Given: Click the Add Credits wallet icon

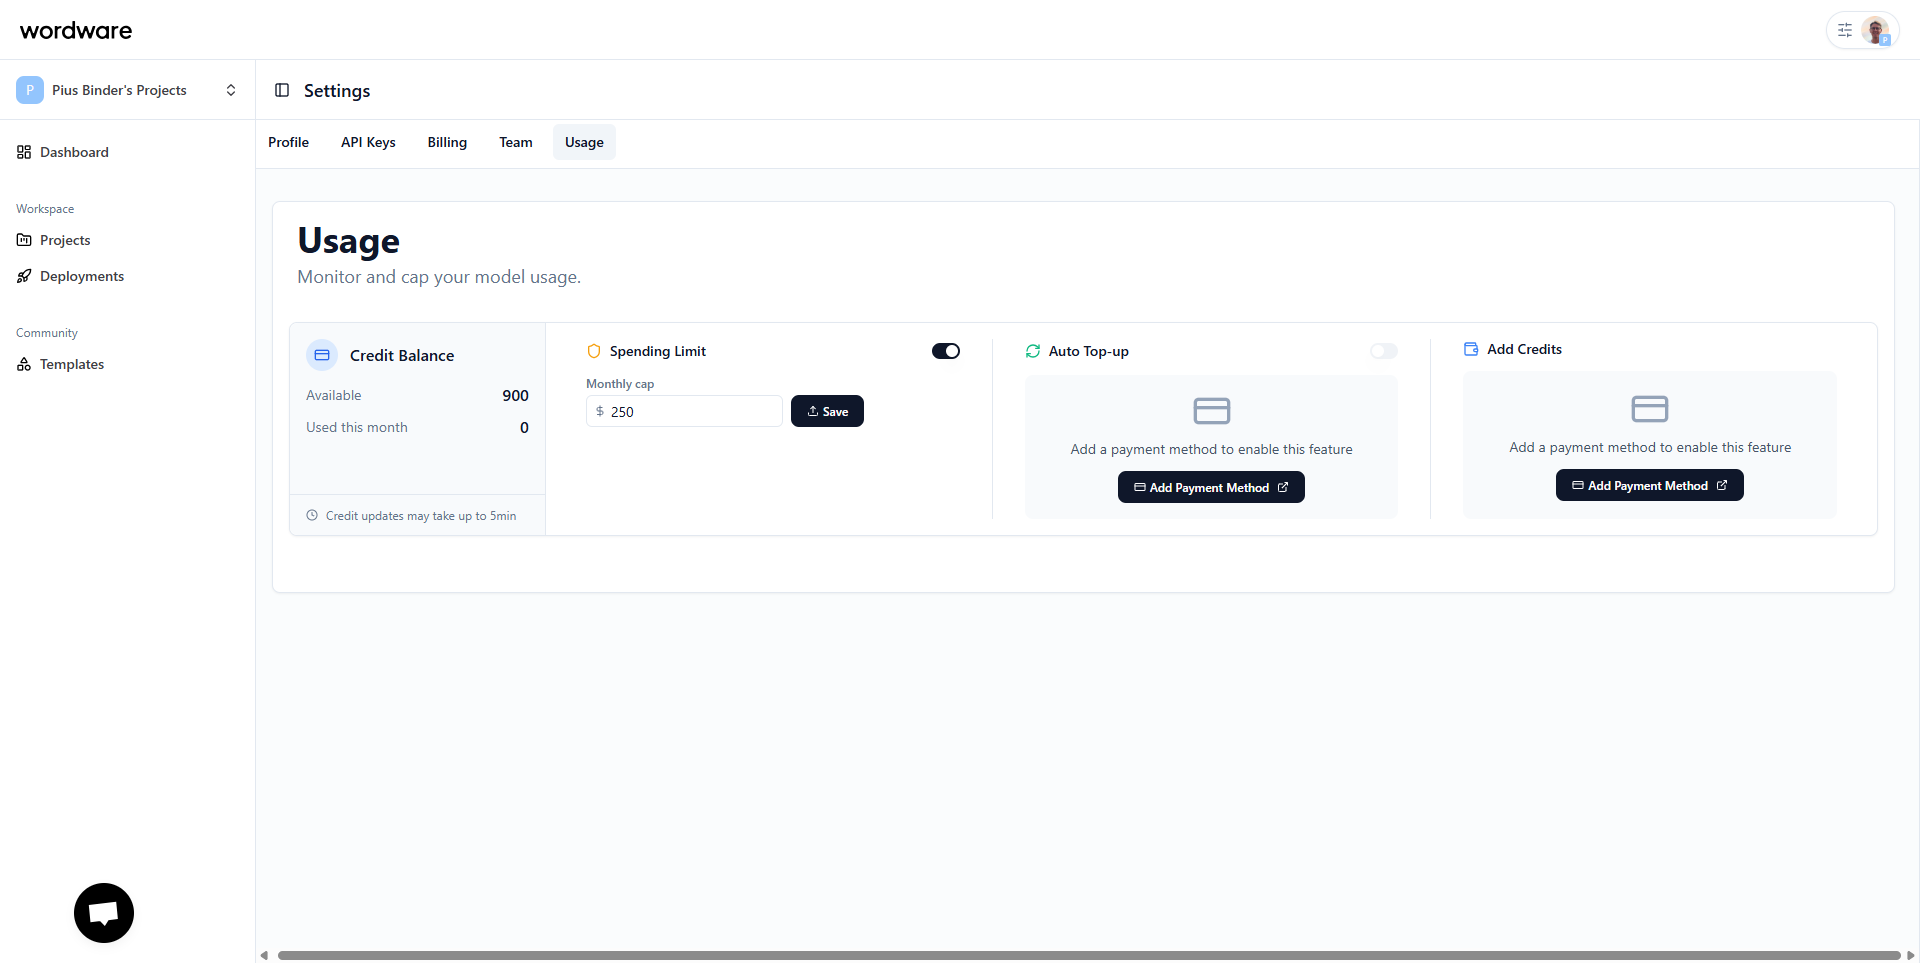Looking at the screenshot, I should pos(1471,349).
